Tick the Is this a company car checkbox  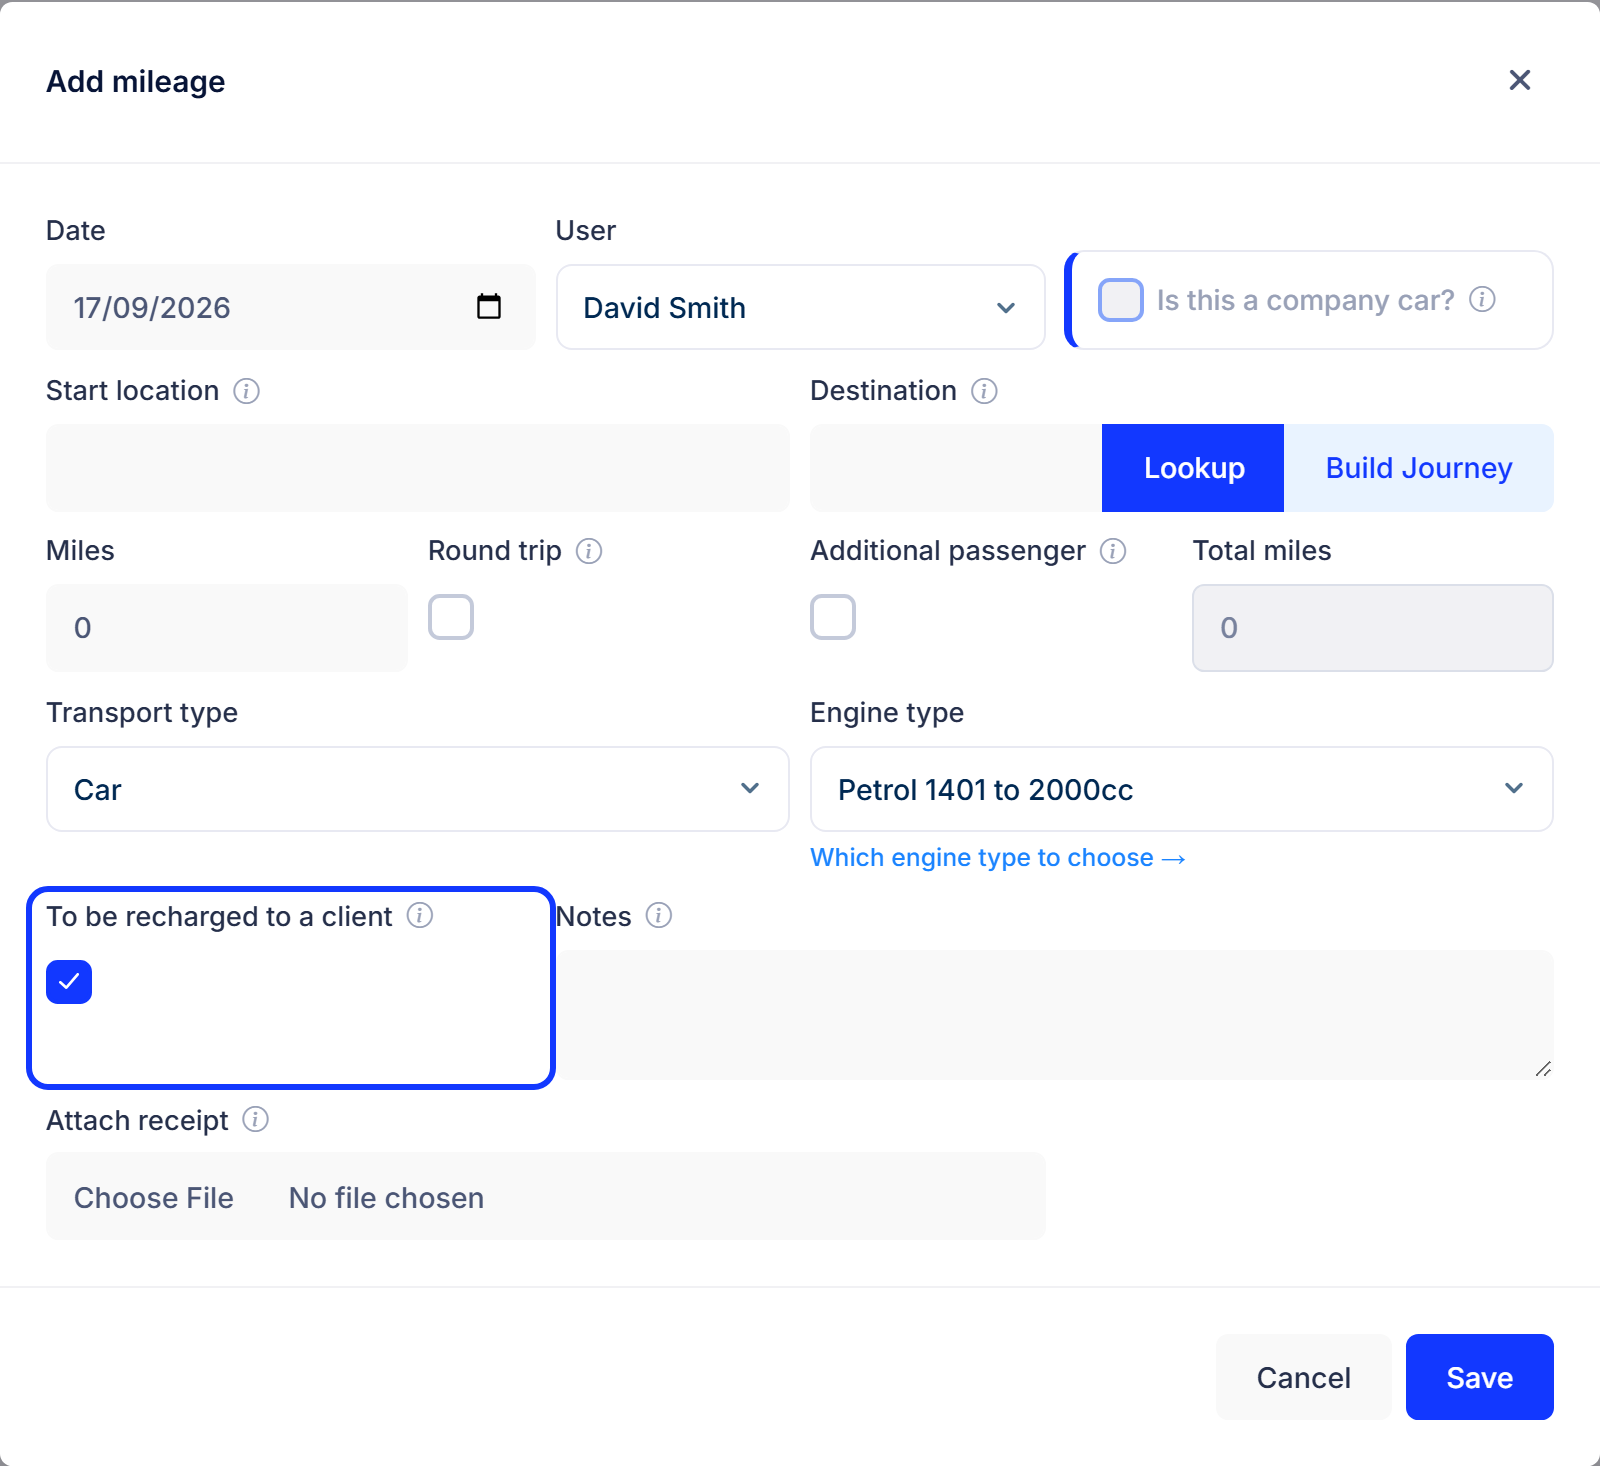(1120, 300)
